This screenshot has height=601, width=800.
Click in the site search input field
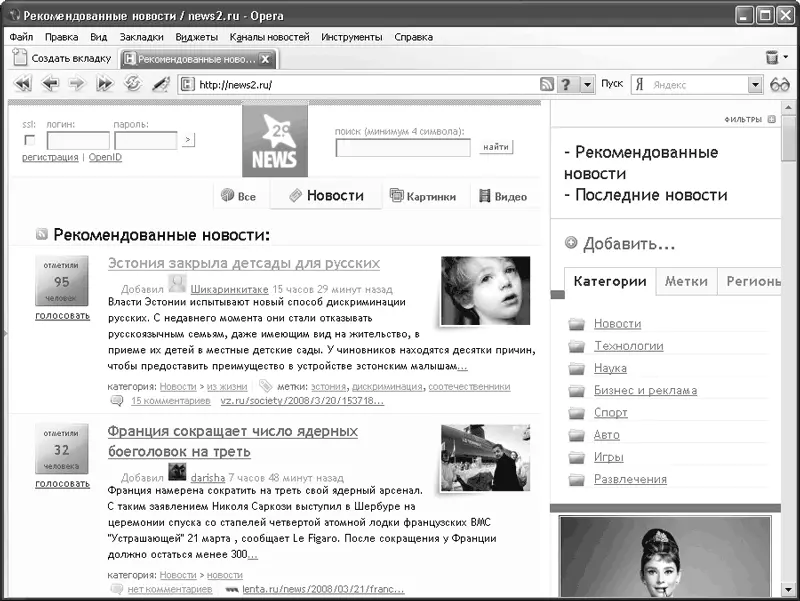403,148
